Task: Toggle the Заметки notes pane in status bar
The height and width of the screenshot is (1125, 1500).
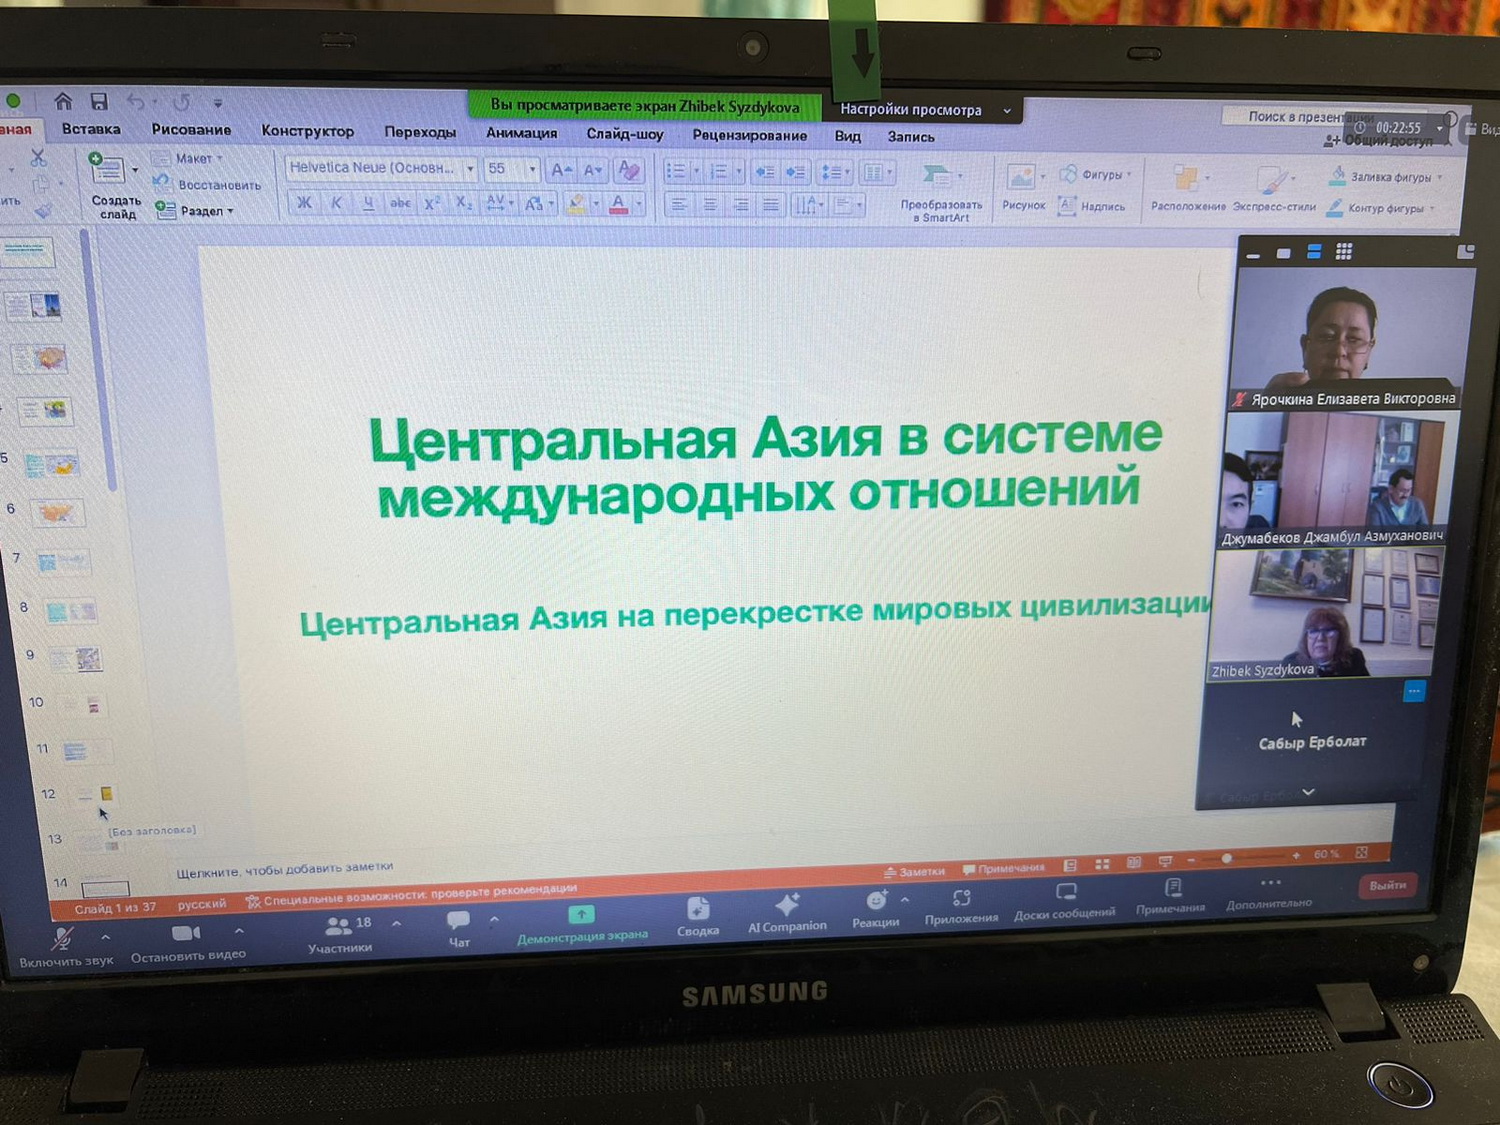Action: [x=915, y=871]
